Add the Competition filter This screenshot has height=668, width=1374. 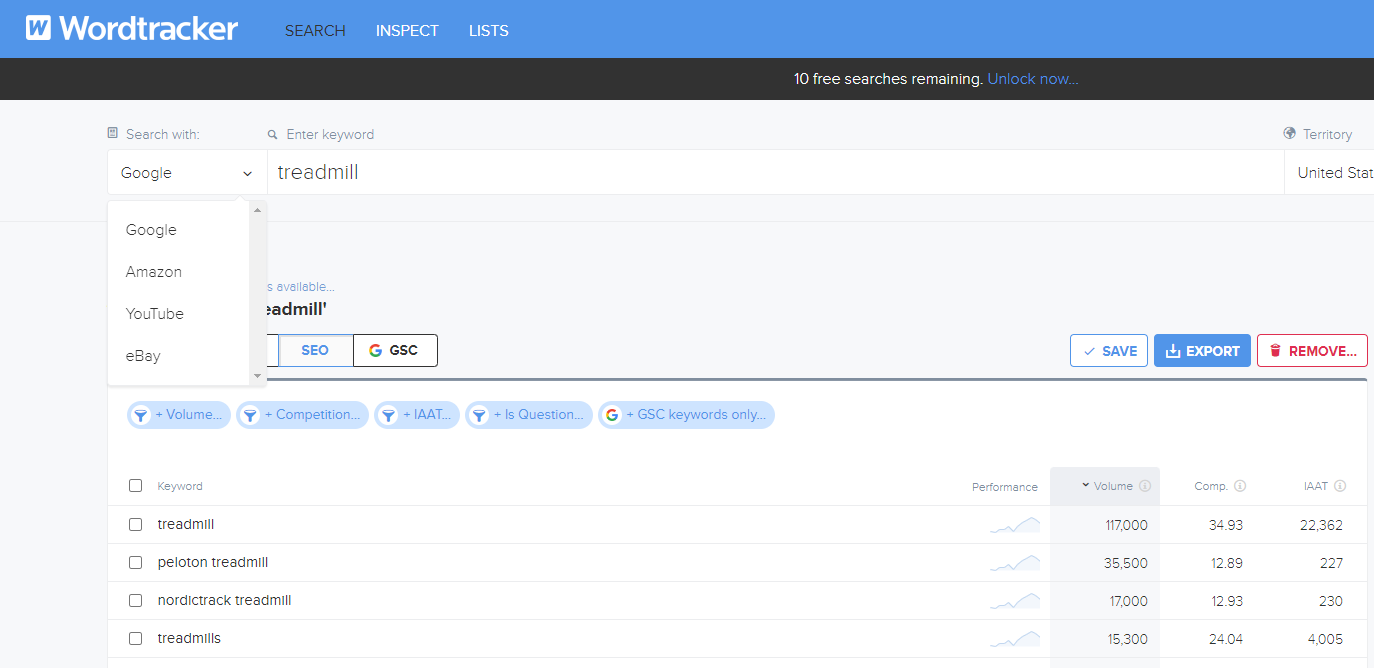pos(302,415)
